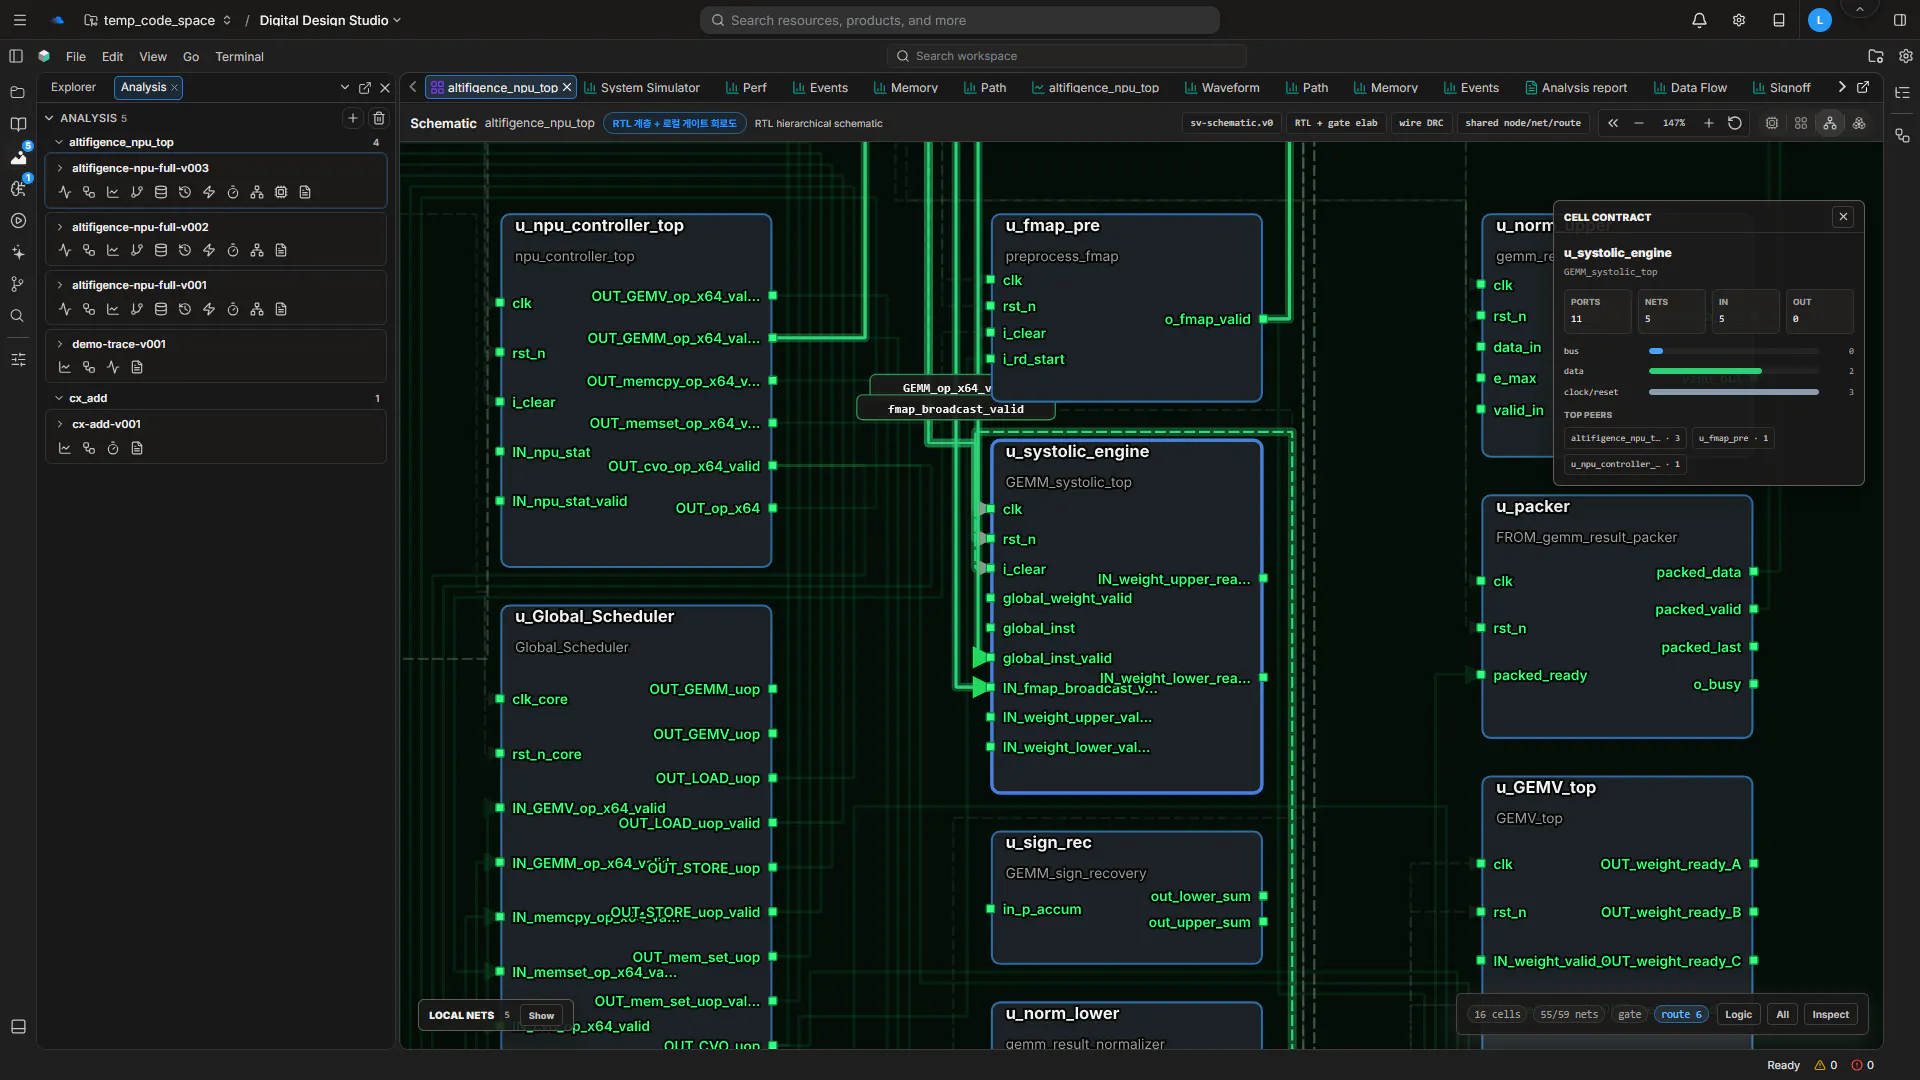Open settings gear in the top bar
Screen dimensions: 1920x1080
[1739, 20]
